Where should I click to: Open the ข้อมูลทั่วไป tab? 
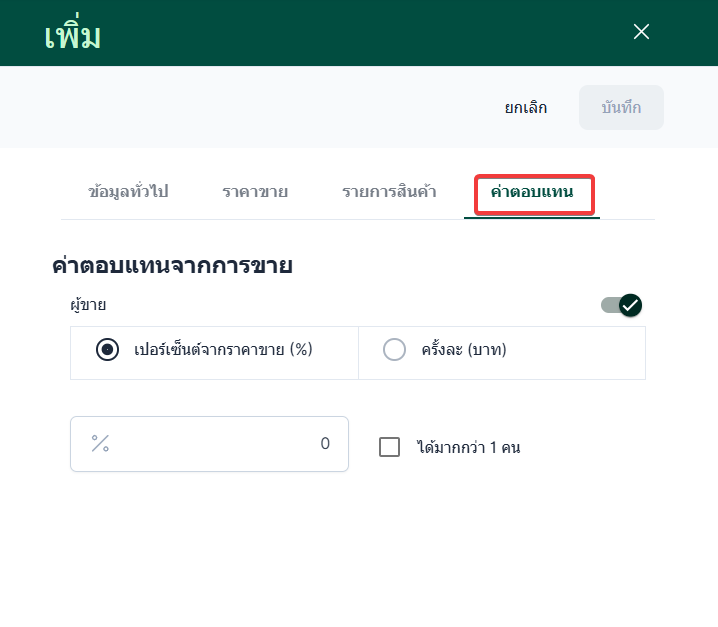pos(128,192)
